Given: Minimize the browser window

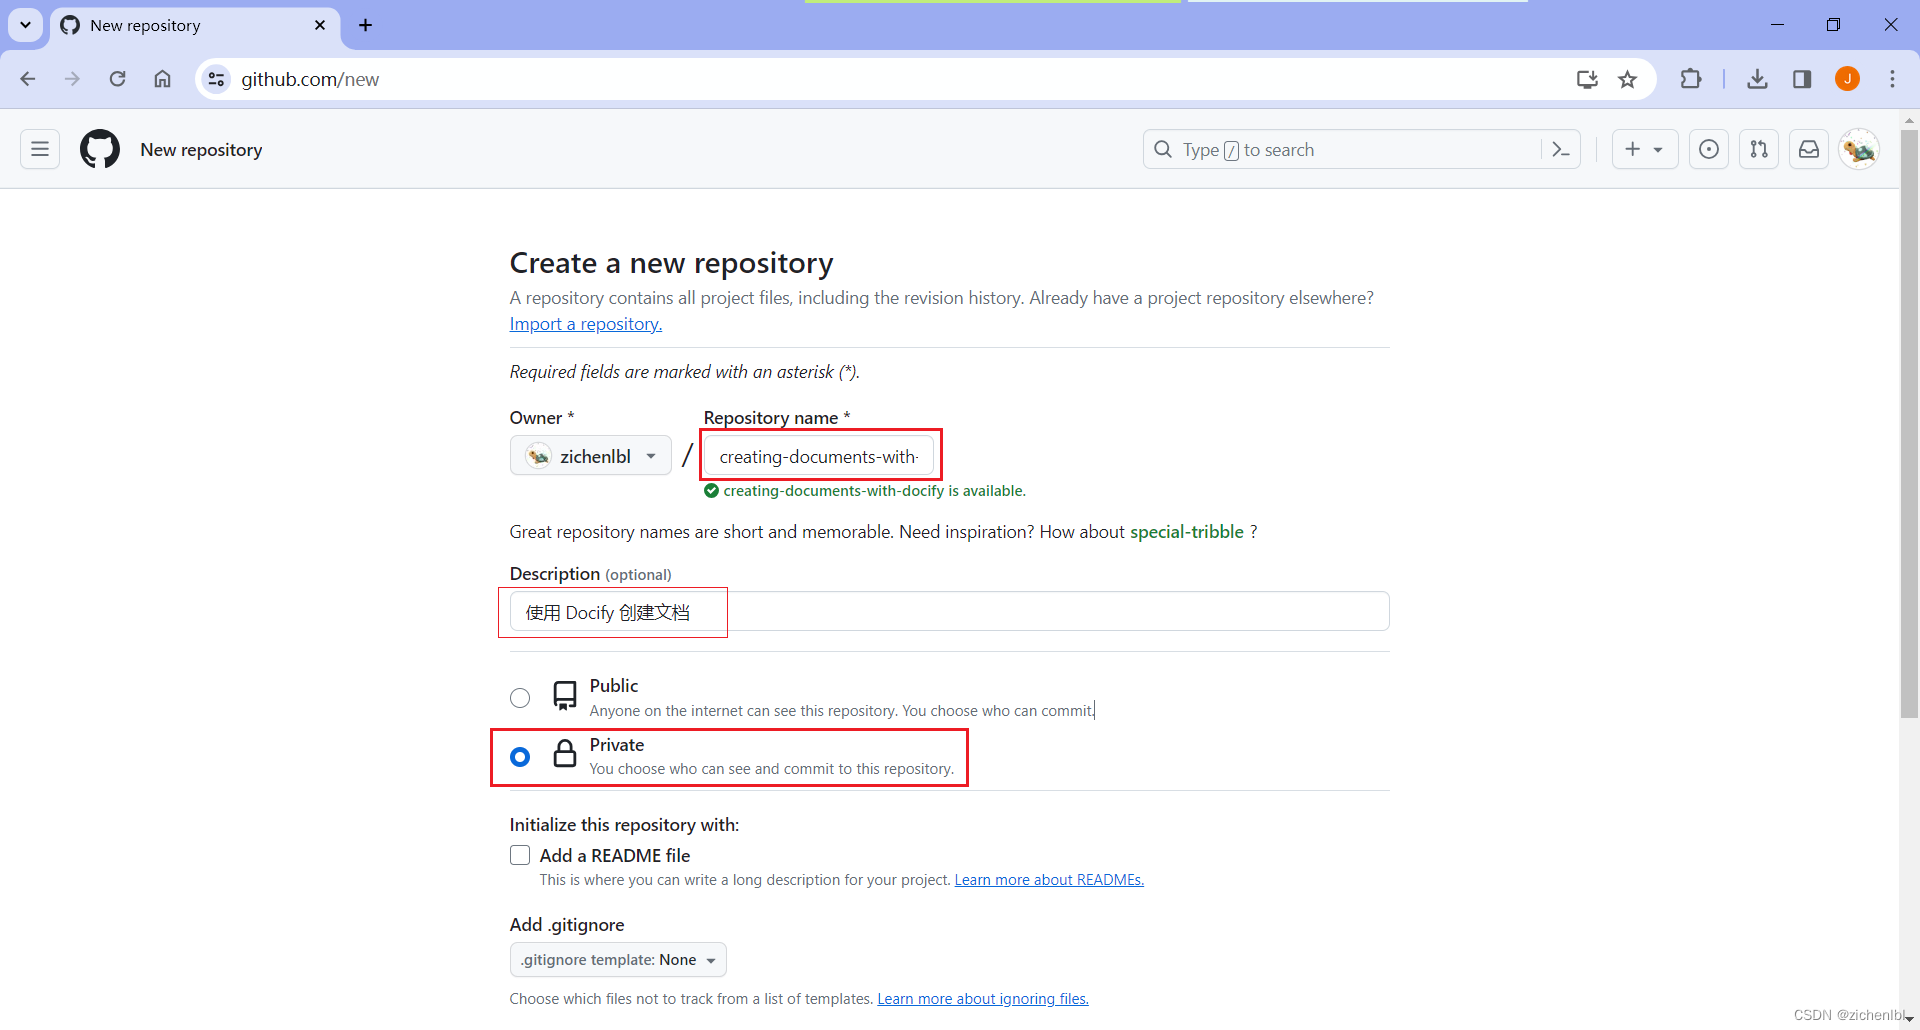Looking at the screenshot, I should tap(1777, 25).
